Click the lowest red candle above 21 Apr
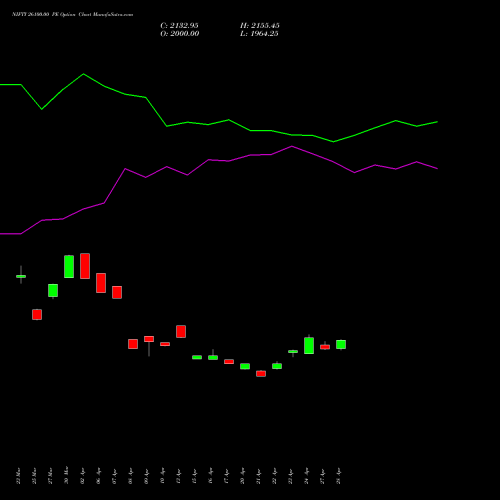The image size is (500, 500). tap(261, 374)
